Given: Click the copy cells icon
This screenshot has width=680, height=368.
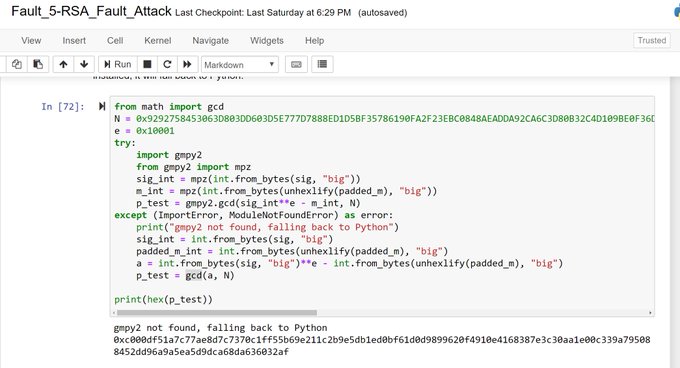Looking at the screenshot, I should click(x=17, y=64).
